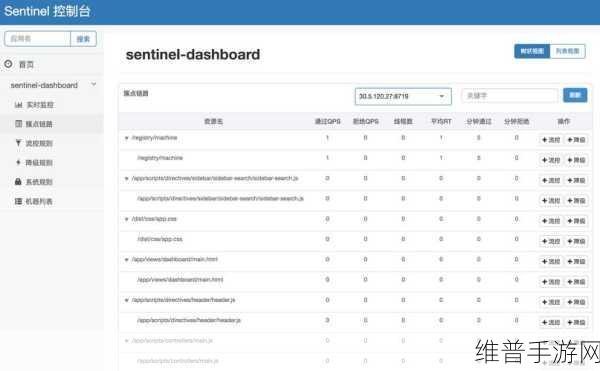Click the 平均RT column header
Screen dimensions: 600x371
click(441, 121)
